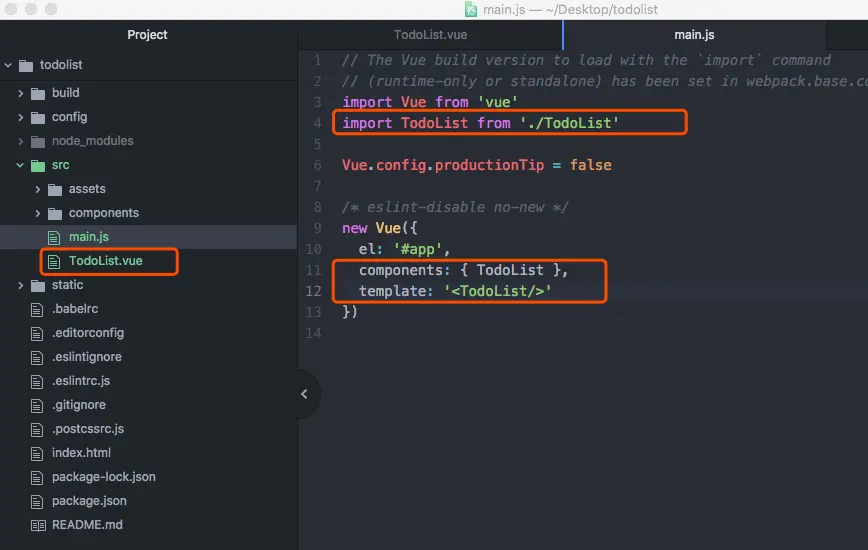Click the title bar main.js document icon
This screenshot has height=550, width=868.
[471, 9]
